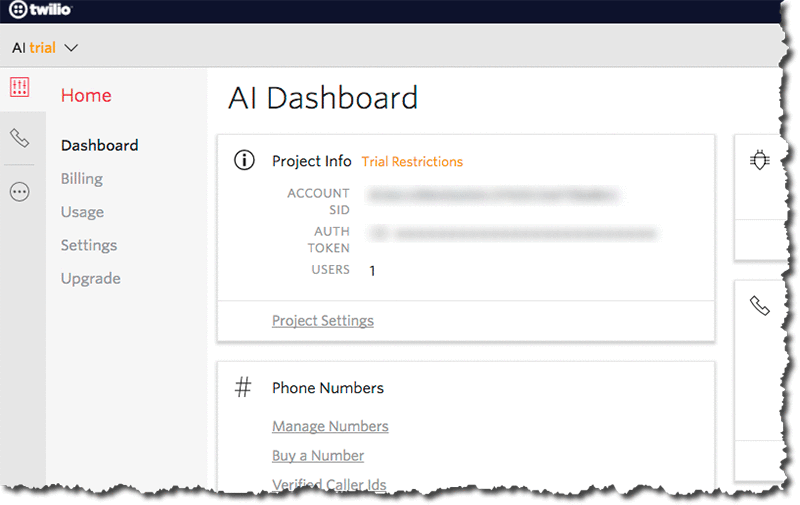Select Dashboard in the Home menu

click(x=99, y=145)
